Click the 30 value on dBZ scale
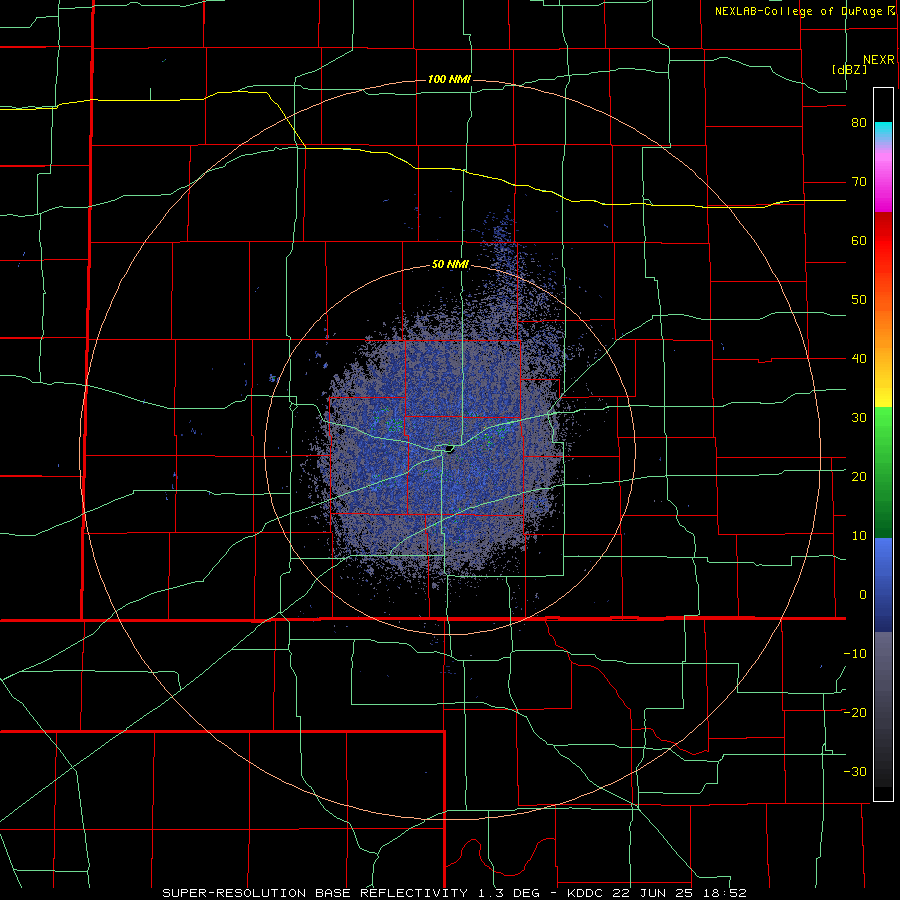This screenshot has width=900, height=900. pos(859,417)
